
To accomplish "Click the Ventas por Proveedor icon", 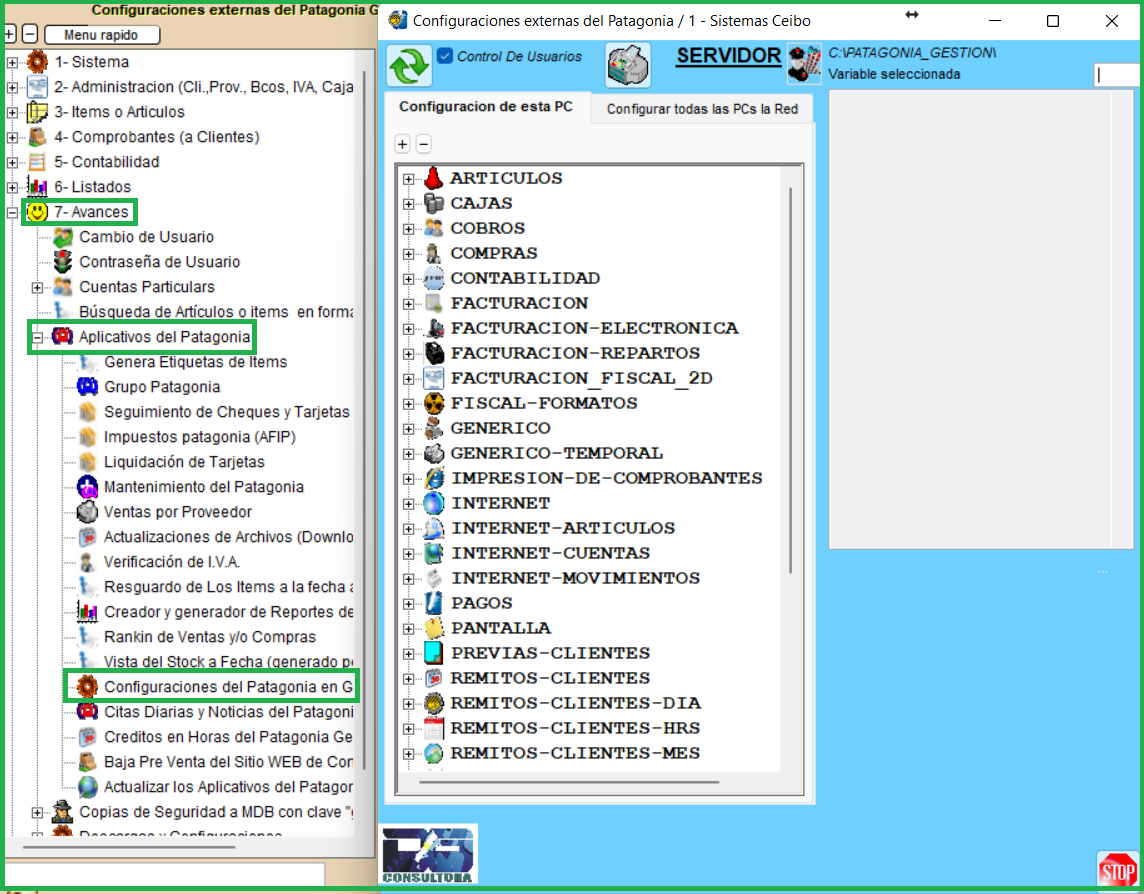I will 88,512.
